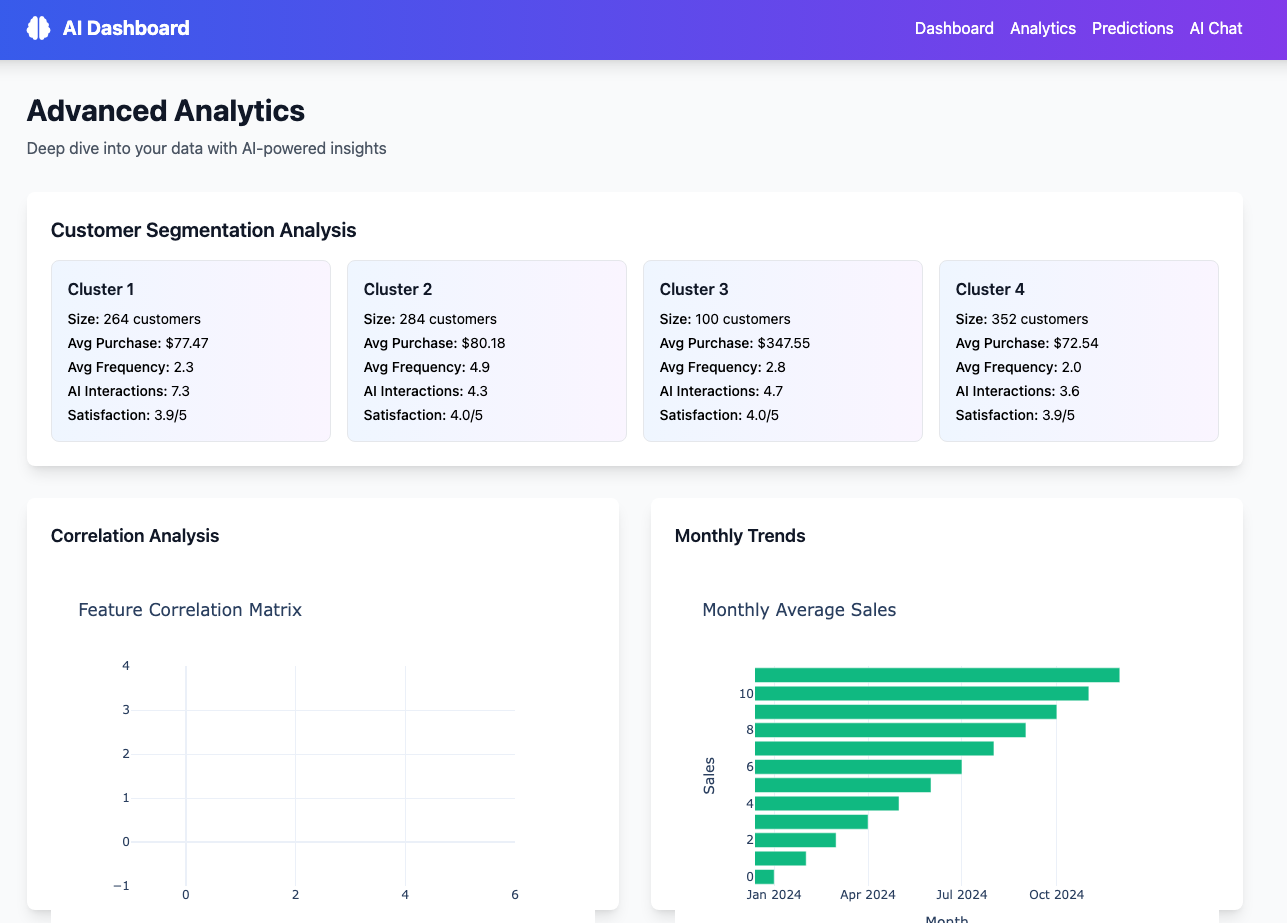The image size is (1287, 923).
Task: Click the brain logo icon
Action: point(38,28)
